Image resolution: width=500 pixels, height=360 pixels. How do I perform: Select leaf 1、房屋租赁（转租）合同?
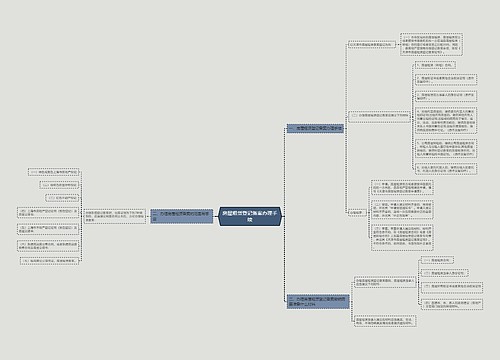[435, 65]
